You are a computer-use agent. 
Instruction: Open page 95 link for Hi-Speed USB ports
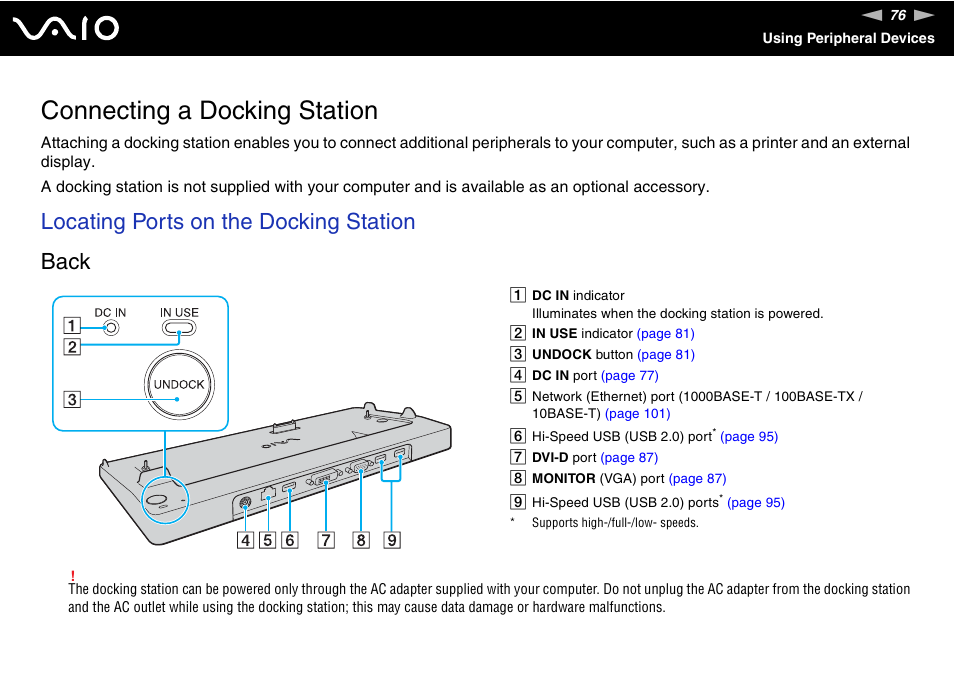click(756, 502)
